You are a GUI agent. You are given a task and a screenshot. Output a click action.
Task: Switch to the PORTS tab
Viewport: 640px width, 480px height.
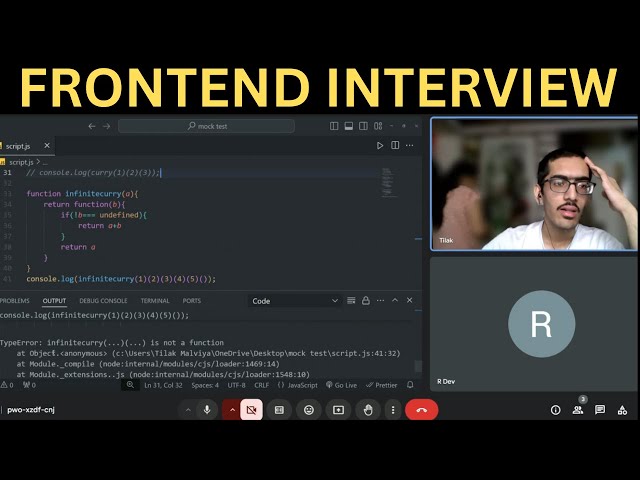coord(192,301)
